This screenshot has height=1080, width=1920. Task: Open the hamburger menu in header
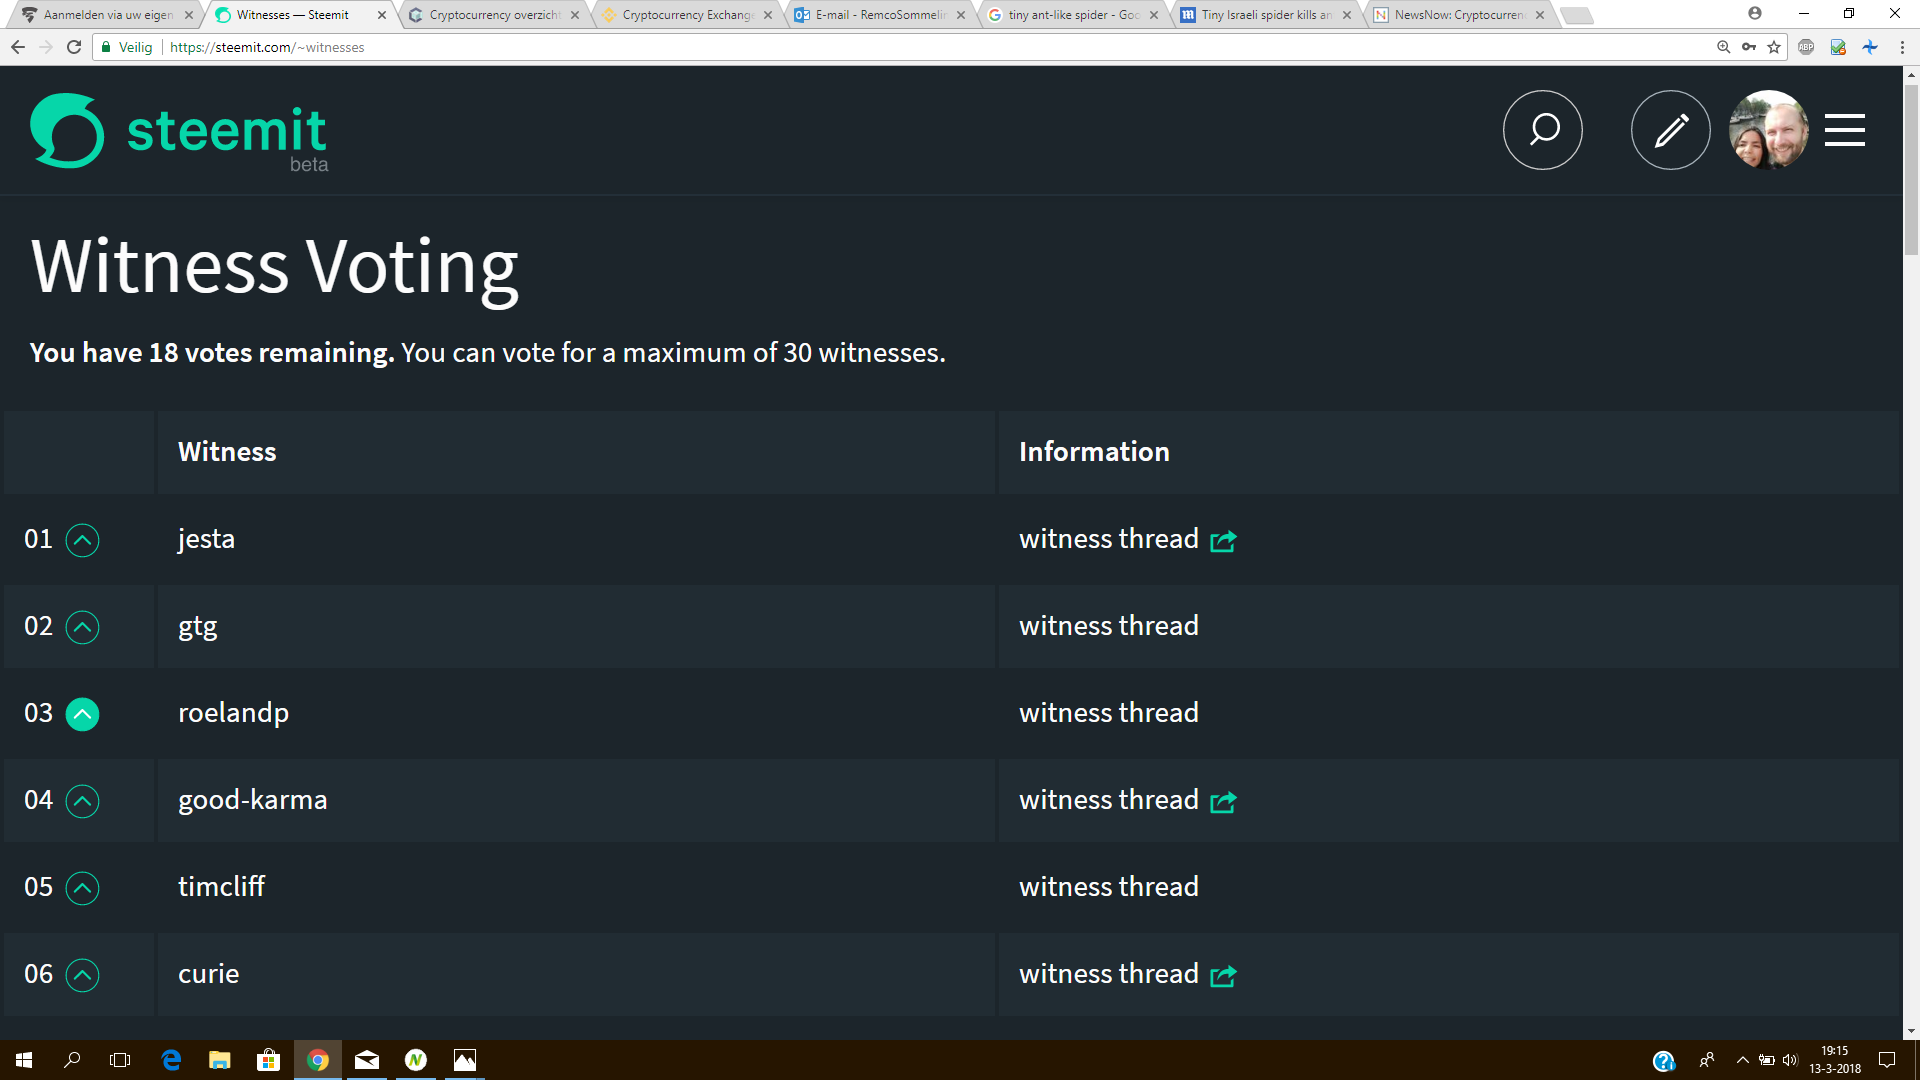point(1844,130)
